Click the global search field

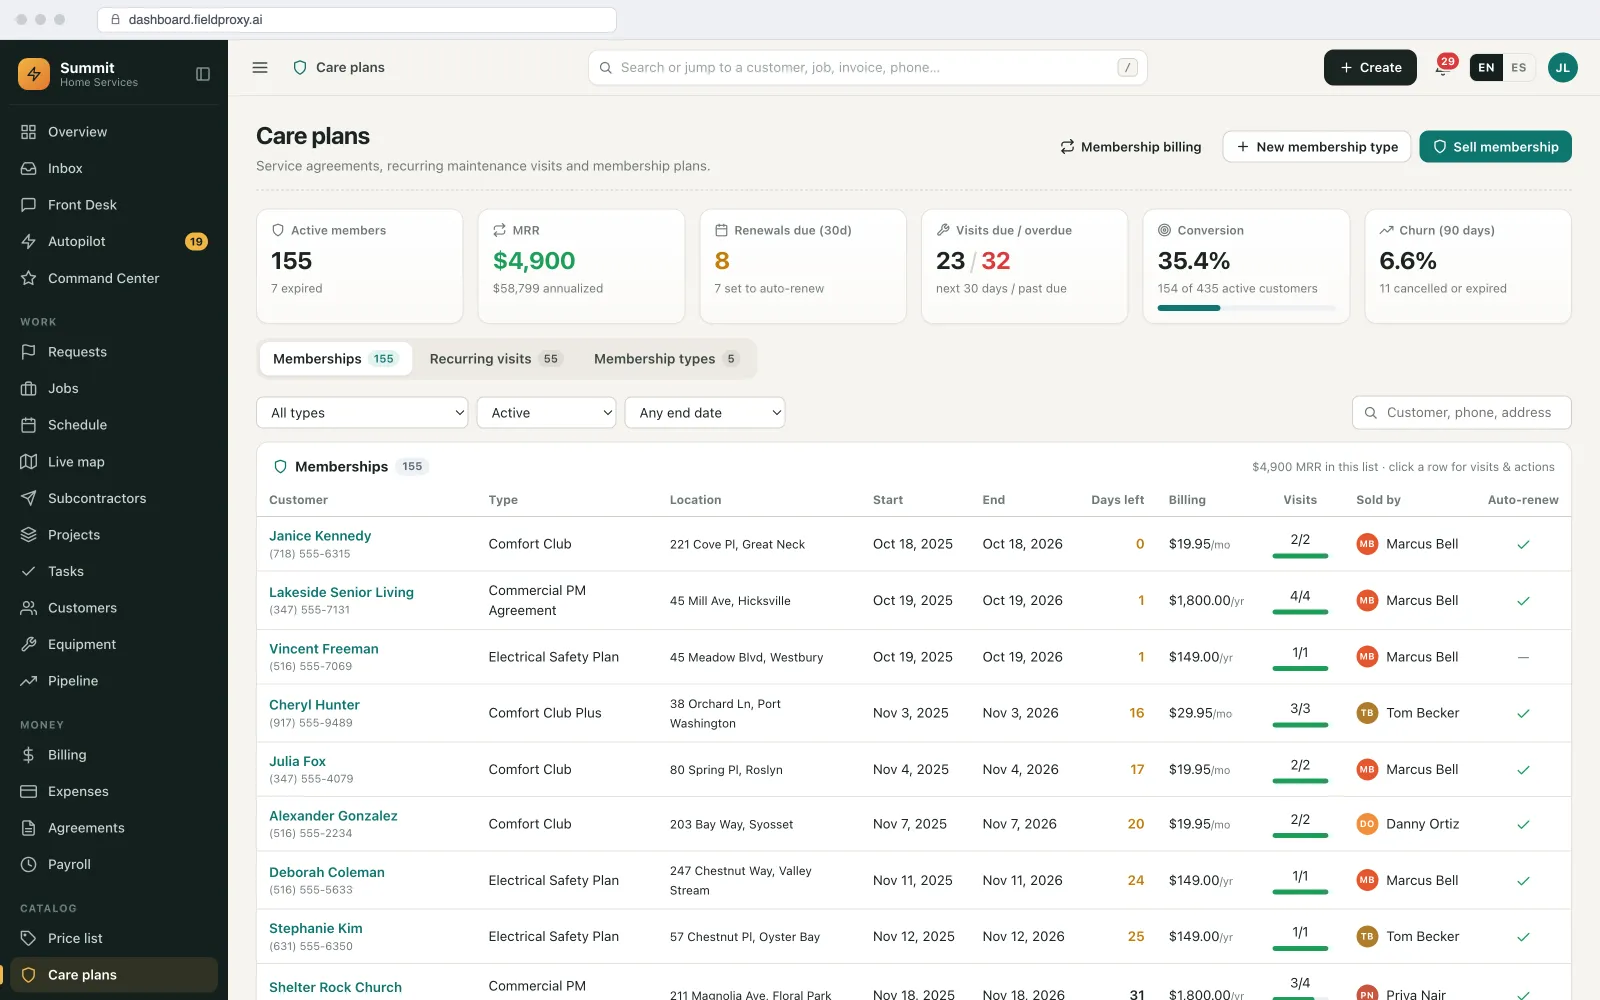pos(867,68)
